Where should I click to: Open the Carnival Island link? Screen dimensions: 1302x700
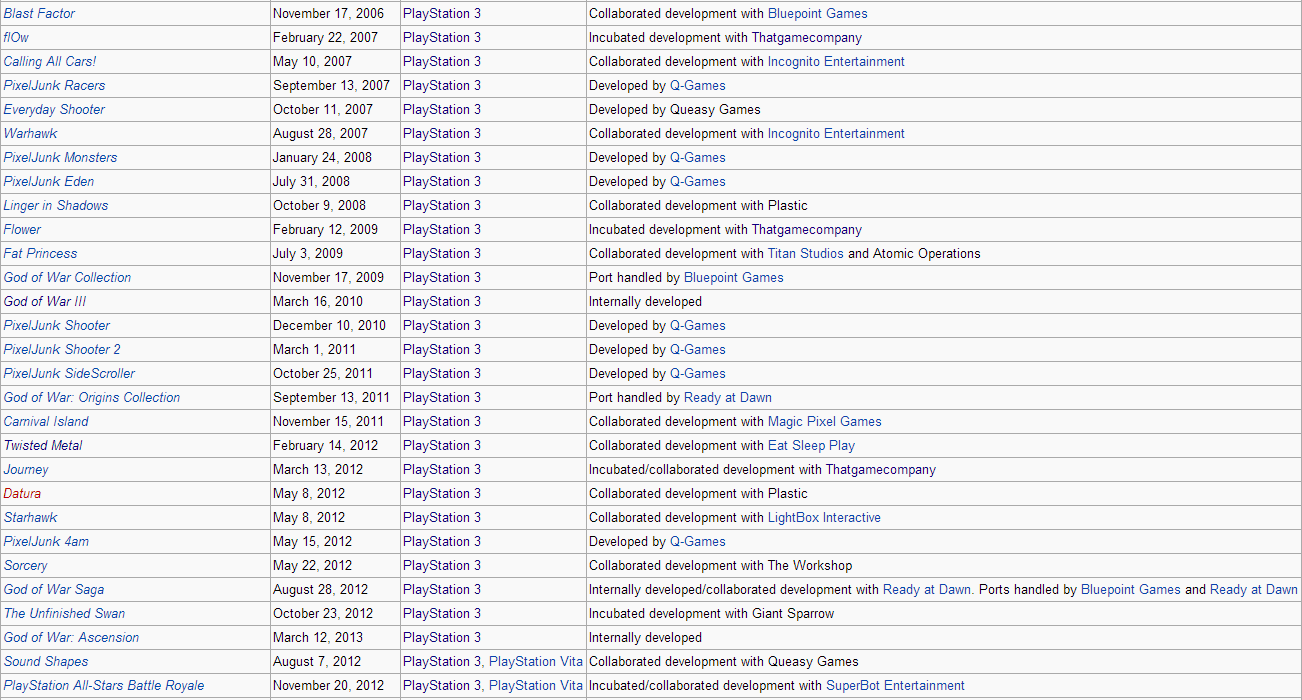[x=46, y=421]
